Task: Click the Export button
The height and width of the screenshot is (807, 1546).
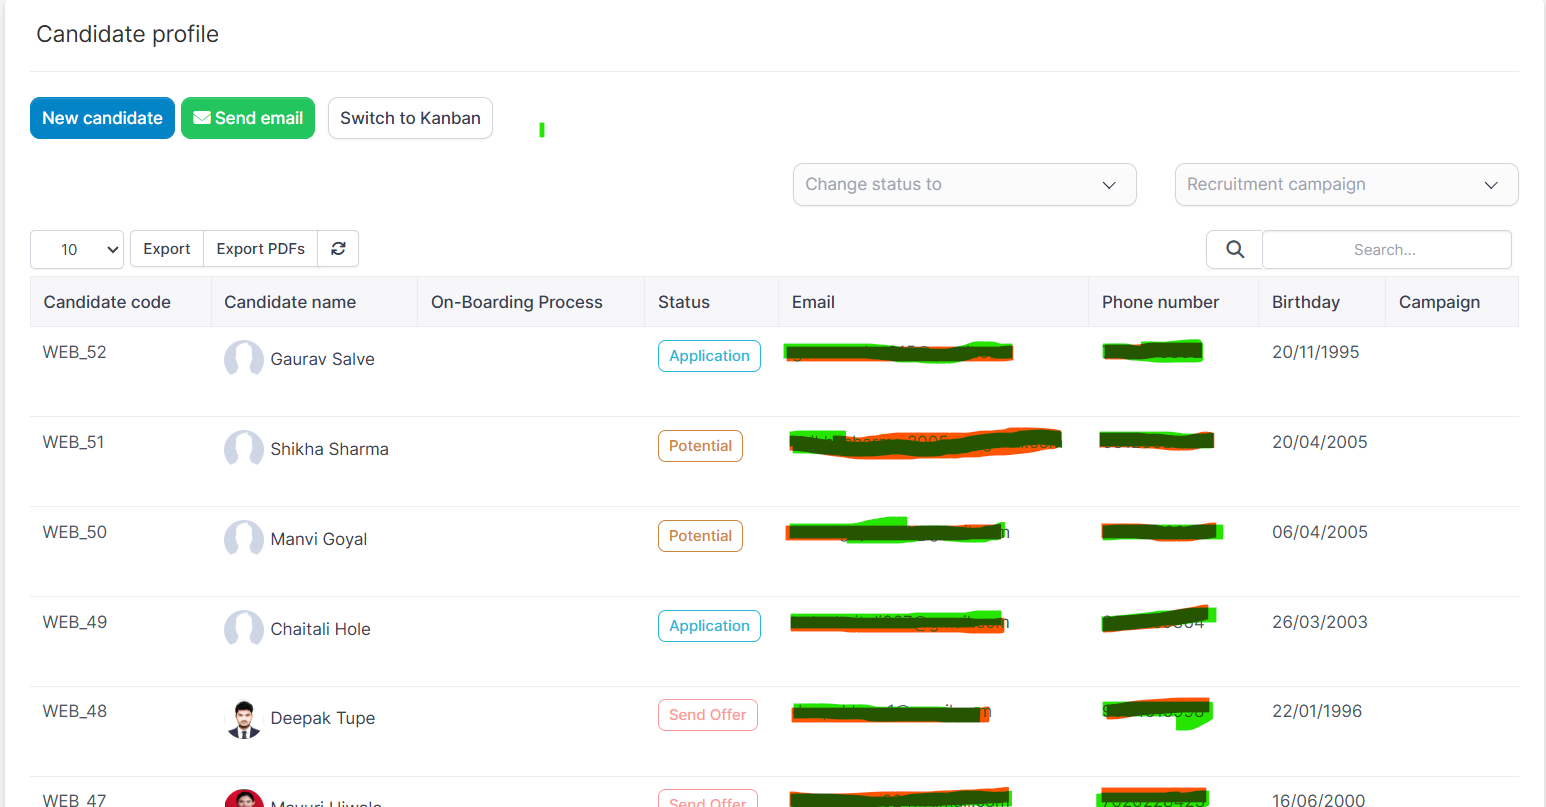Action: coord(167,249)
